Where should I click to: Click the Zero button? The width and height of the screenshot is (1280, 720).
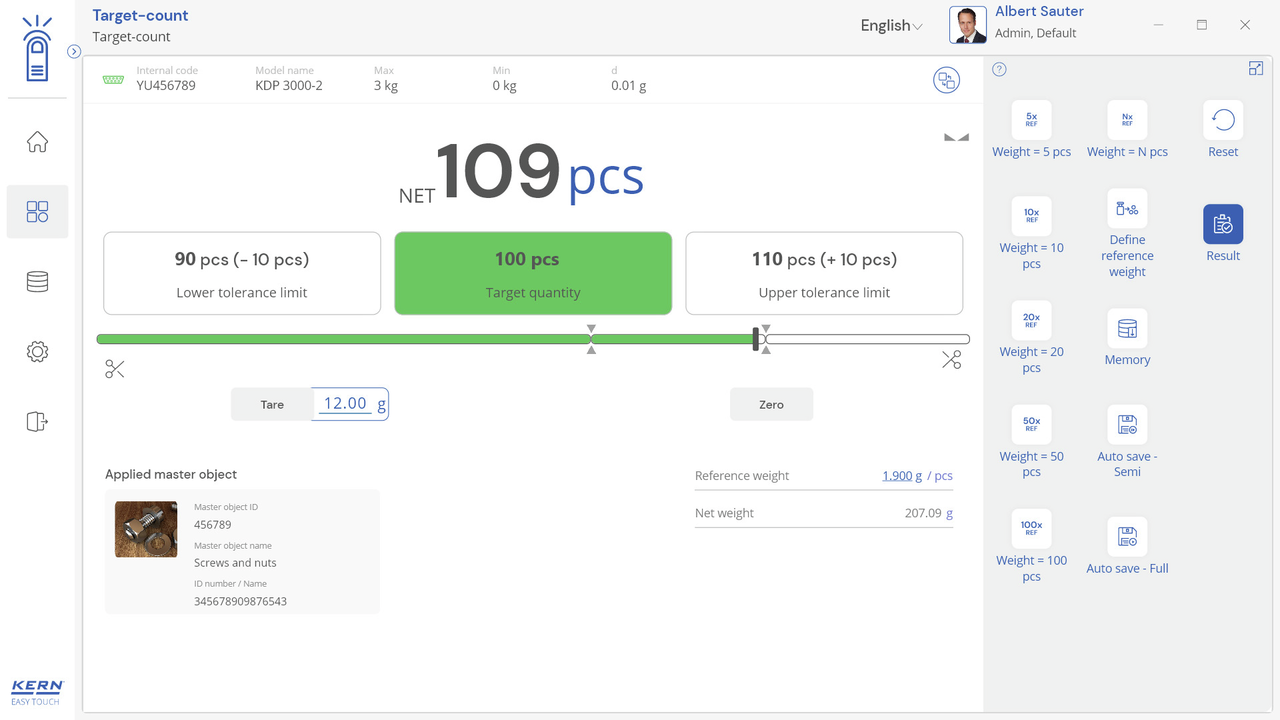[771, 405]
